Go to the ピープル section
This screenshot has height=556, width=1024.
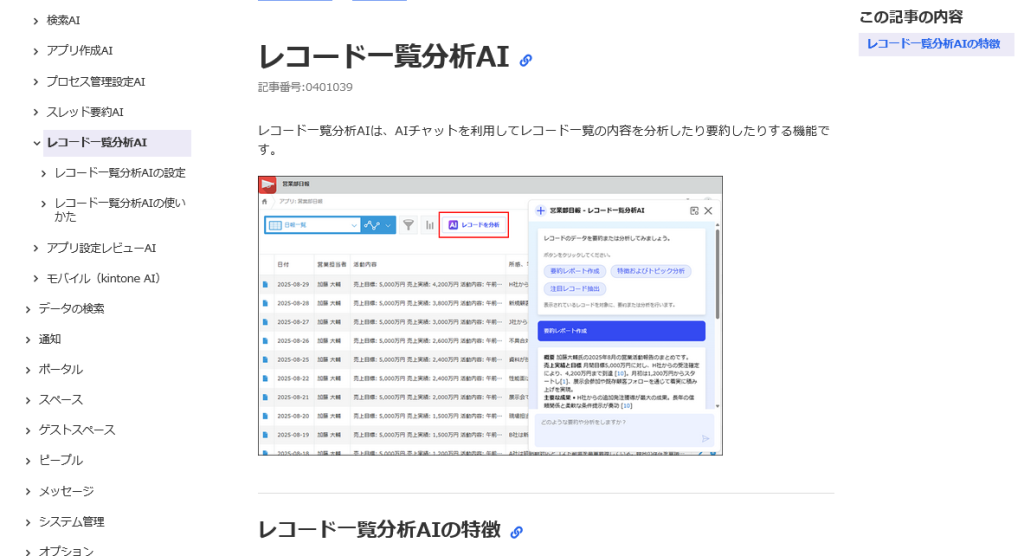point(60,460)
